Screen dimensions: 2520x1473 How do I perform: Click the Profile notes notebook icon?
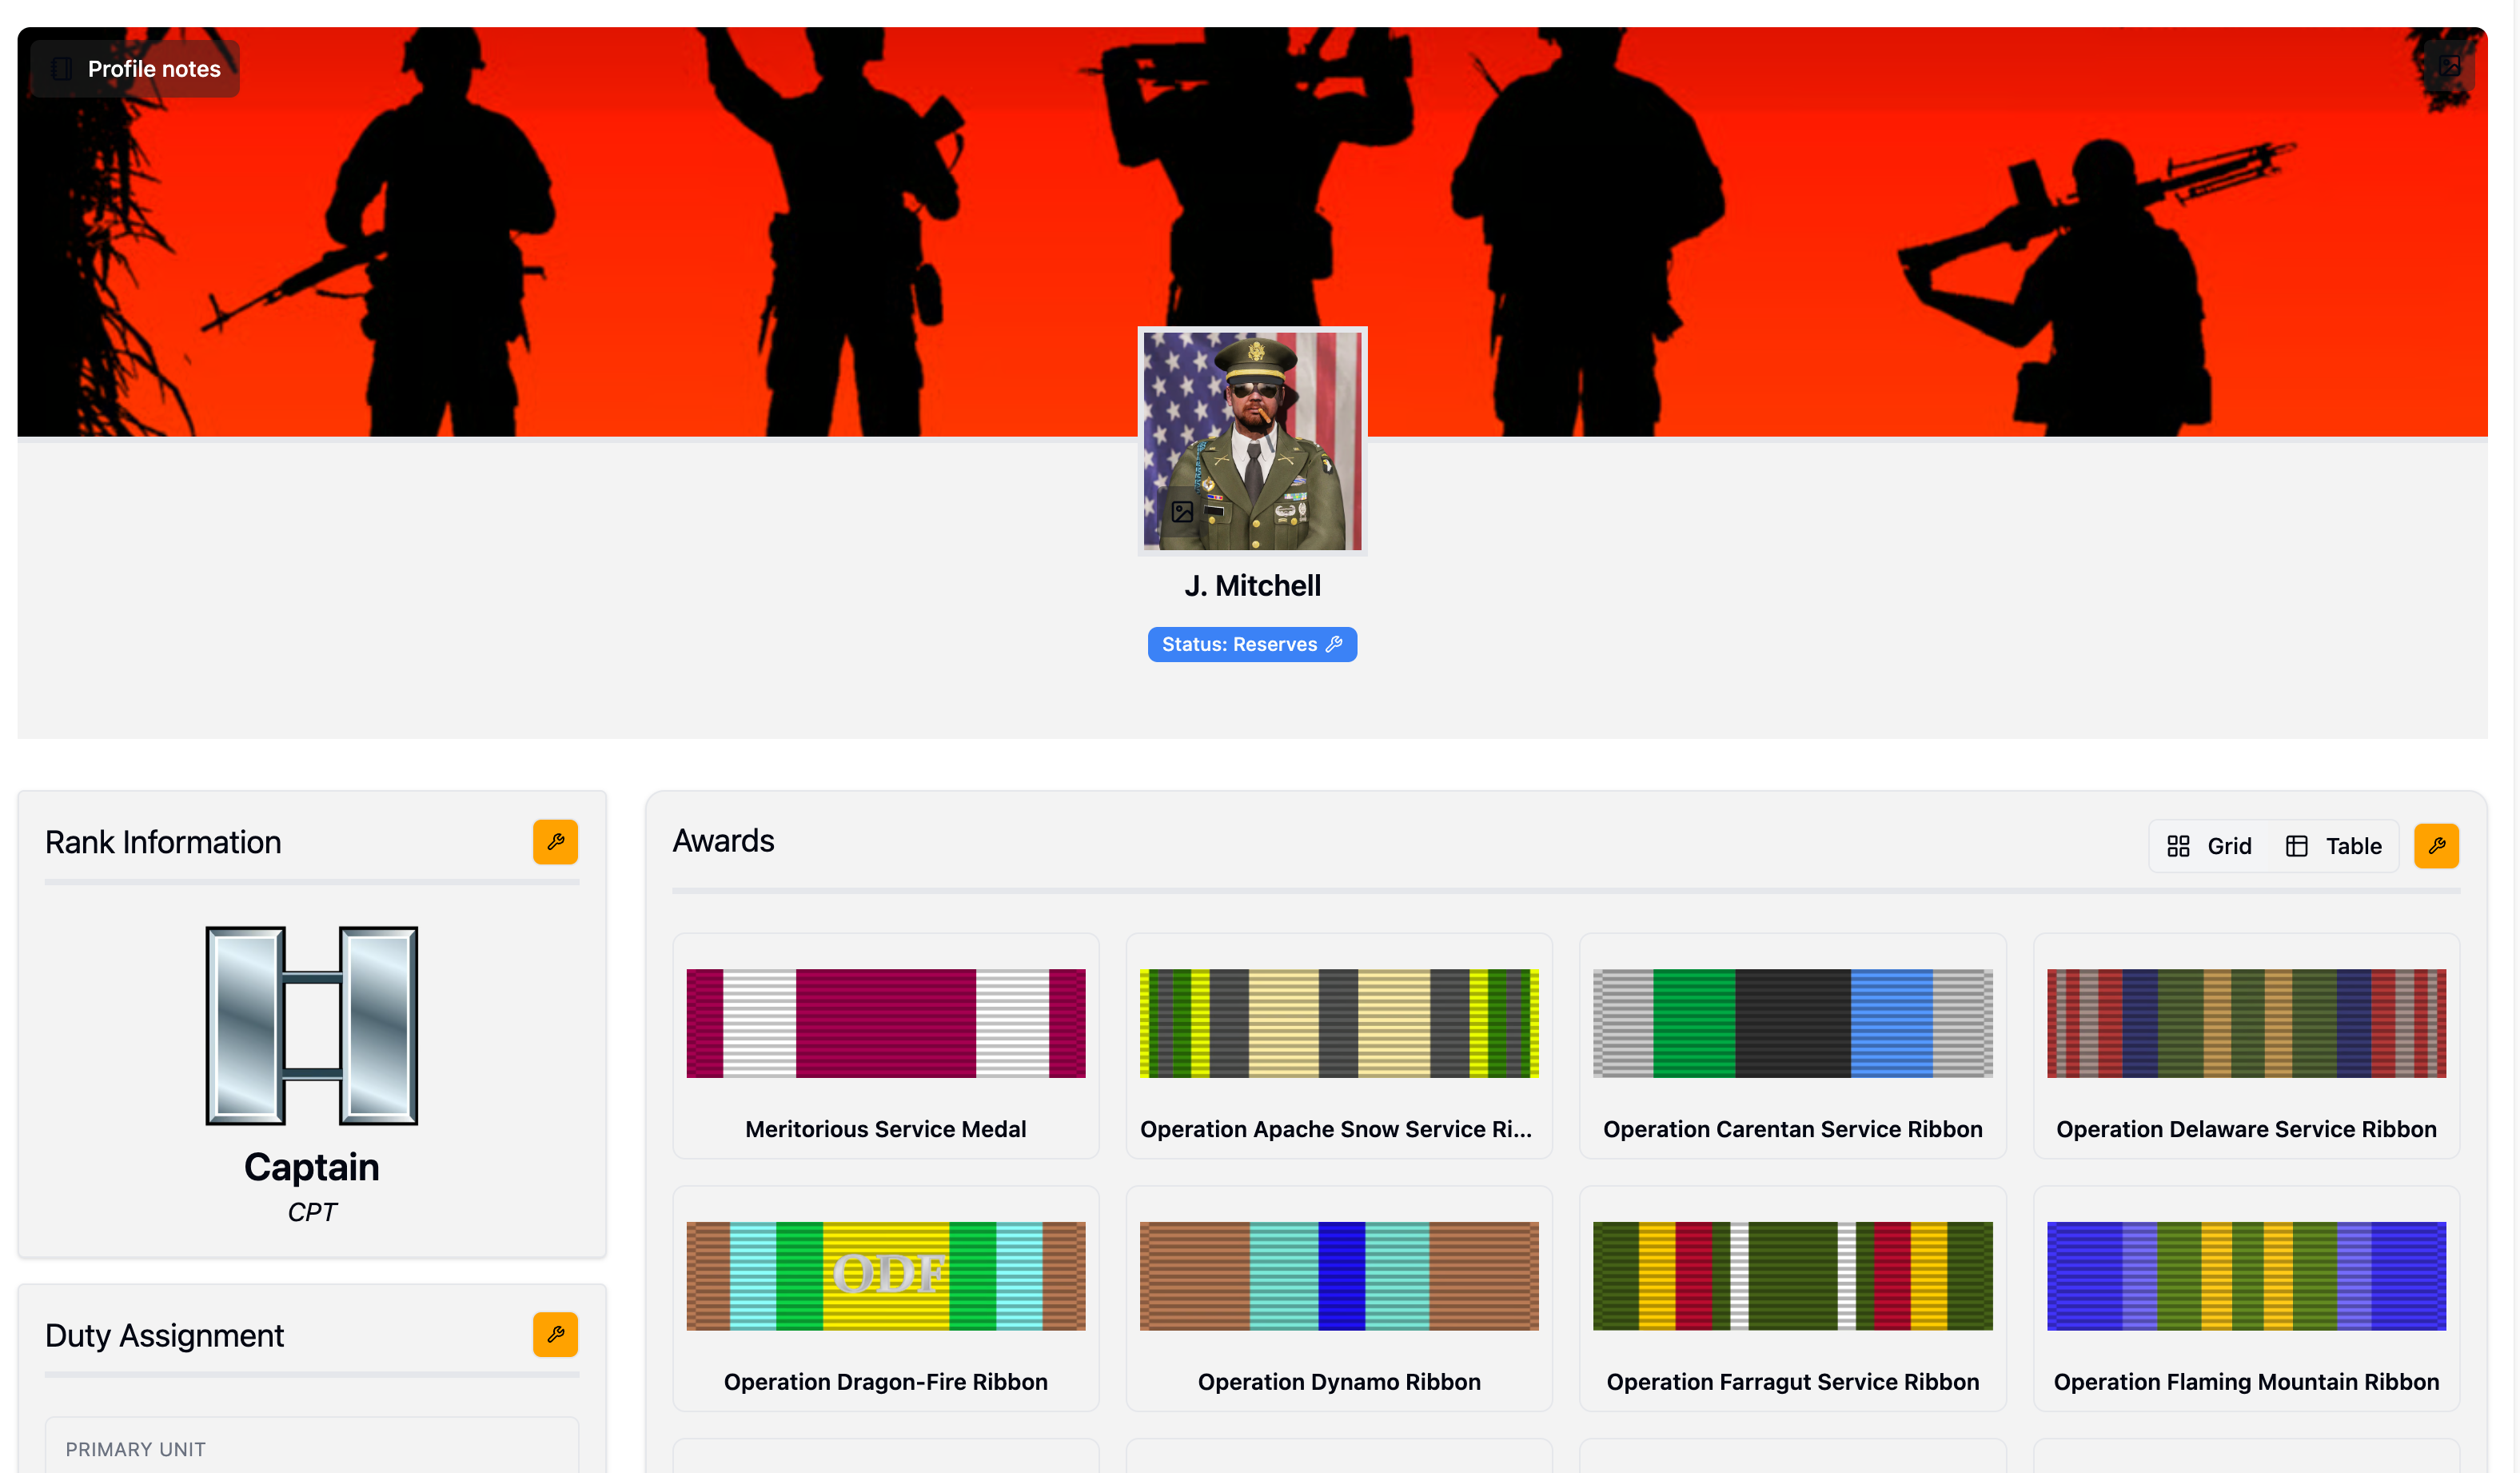61,69
